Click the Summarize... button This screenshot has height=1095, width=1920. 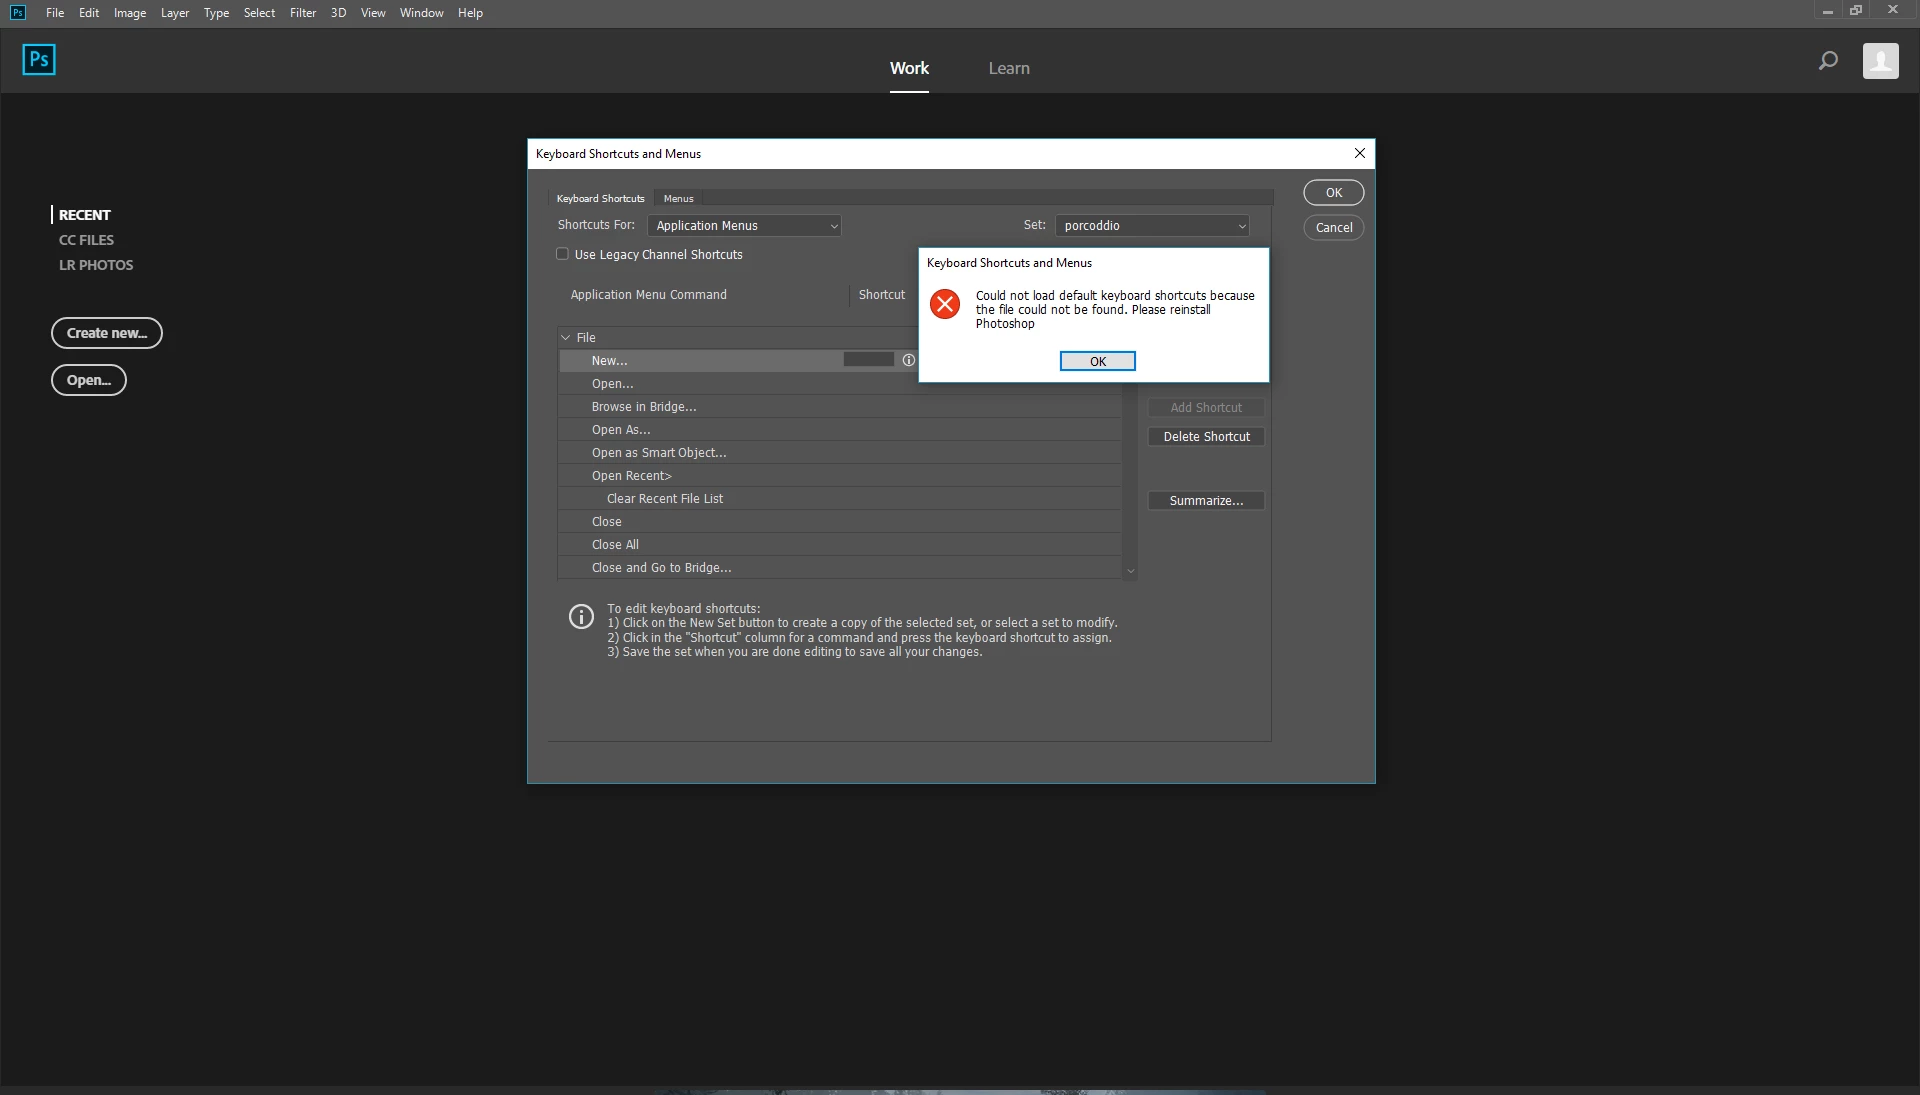point(1206,501)
